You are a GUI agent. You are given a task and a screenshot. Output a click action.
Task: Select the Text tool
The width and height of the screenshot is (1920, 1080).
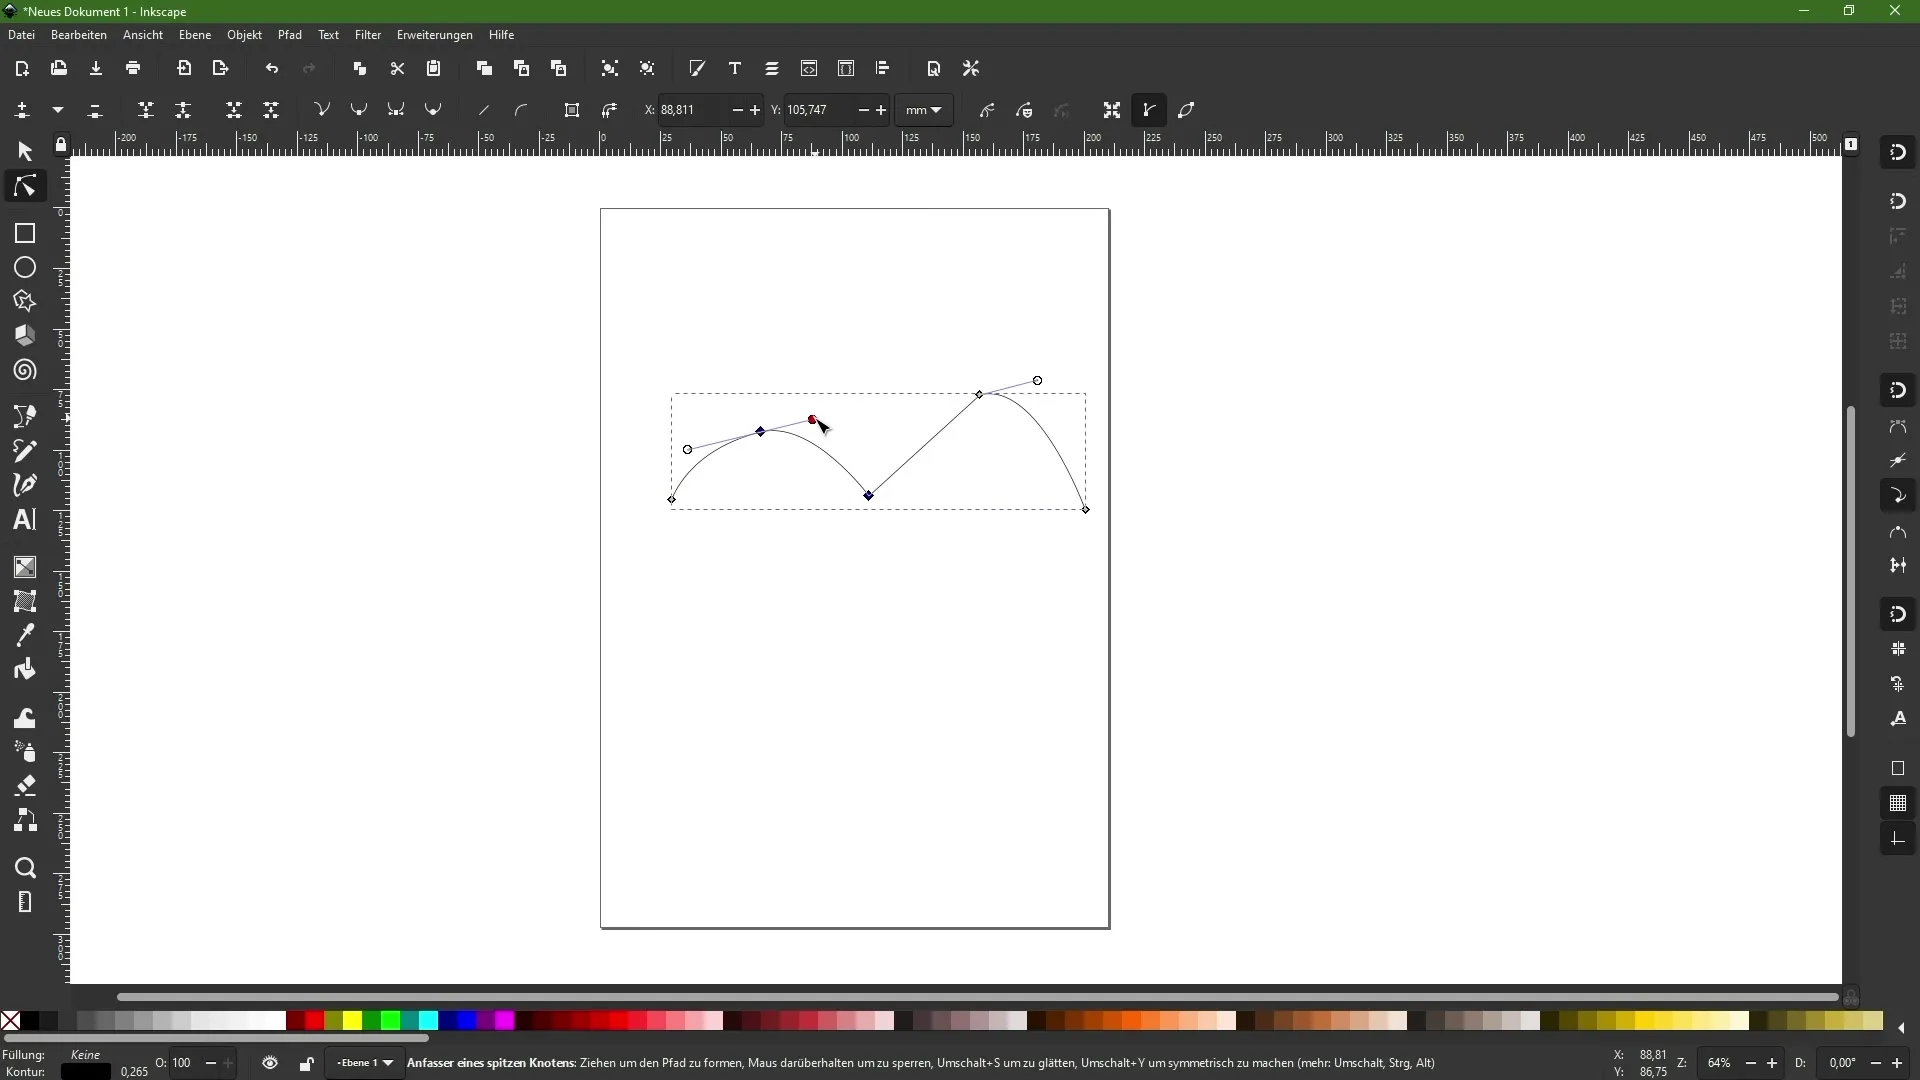coord(24,519)
